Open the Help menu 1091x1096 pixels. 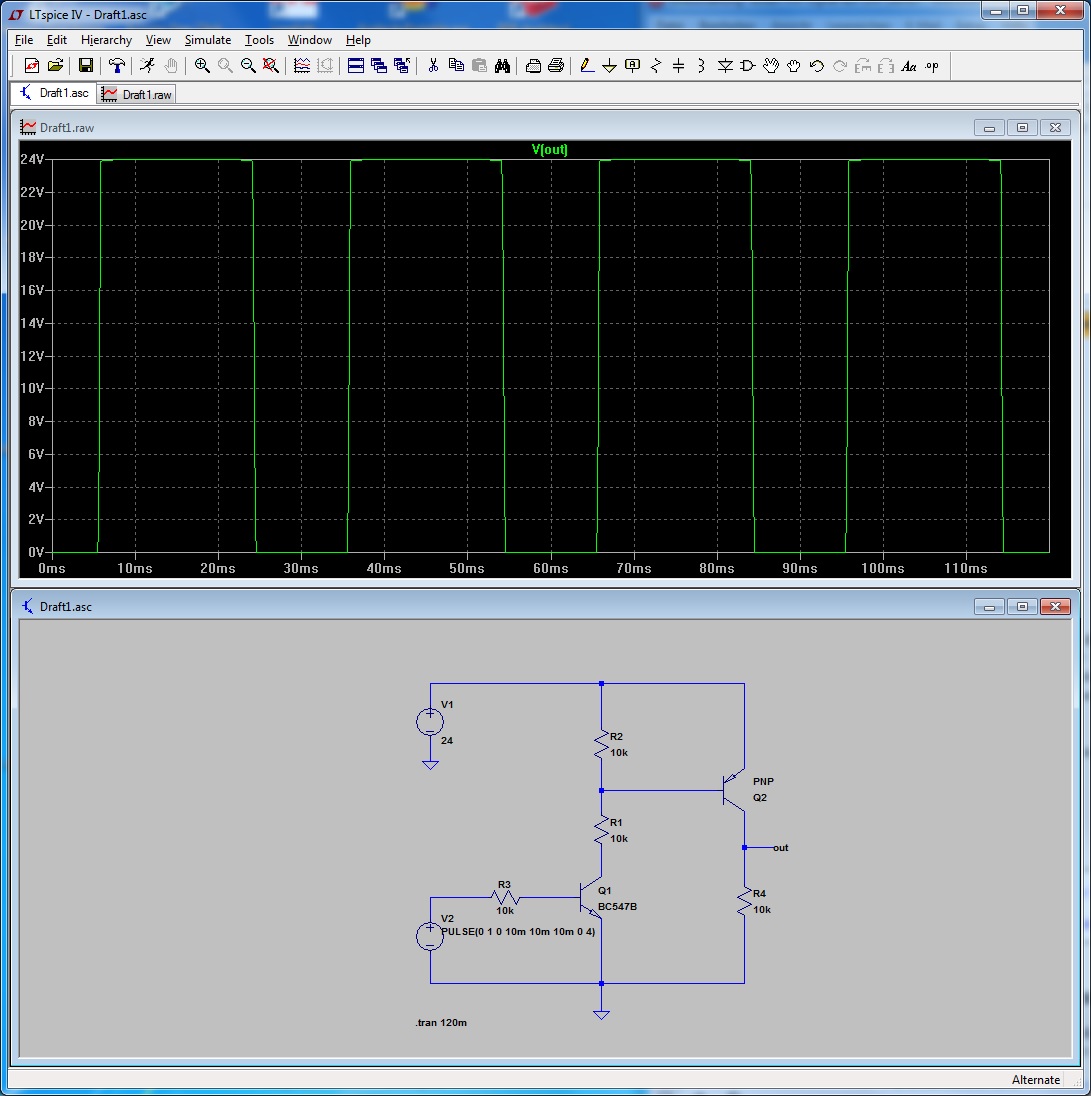click(358, 40)
